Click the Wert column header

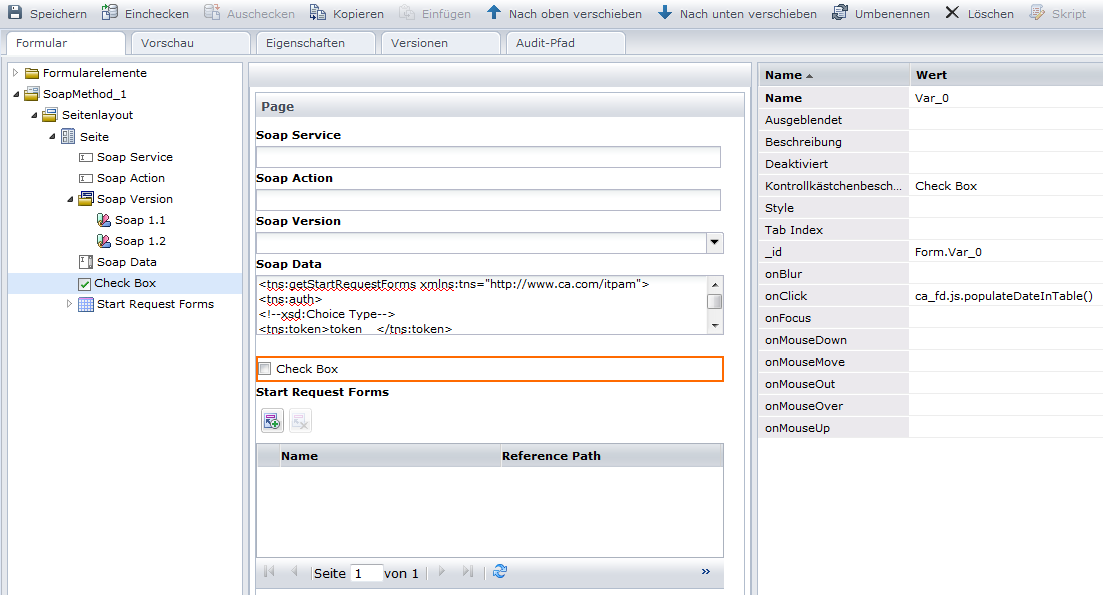(1006, 75)
